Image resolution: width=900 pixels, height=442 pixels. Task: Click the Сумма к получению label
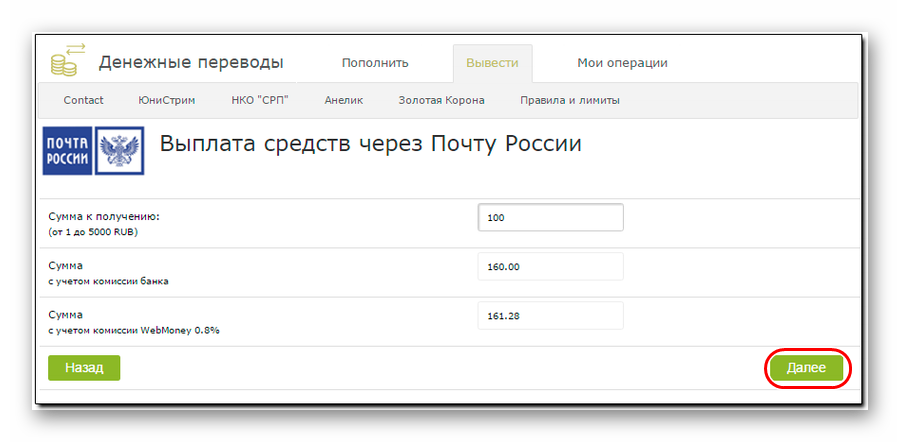point(103,217)
